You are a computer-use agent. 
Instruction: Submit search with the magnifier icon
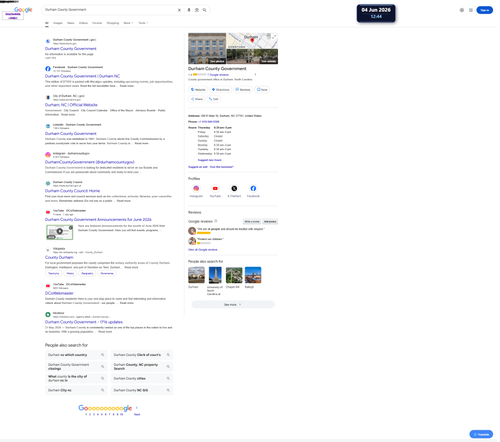[x=204, y=10]
